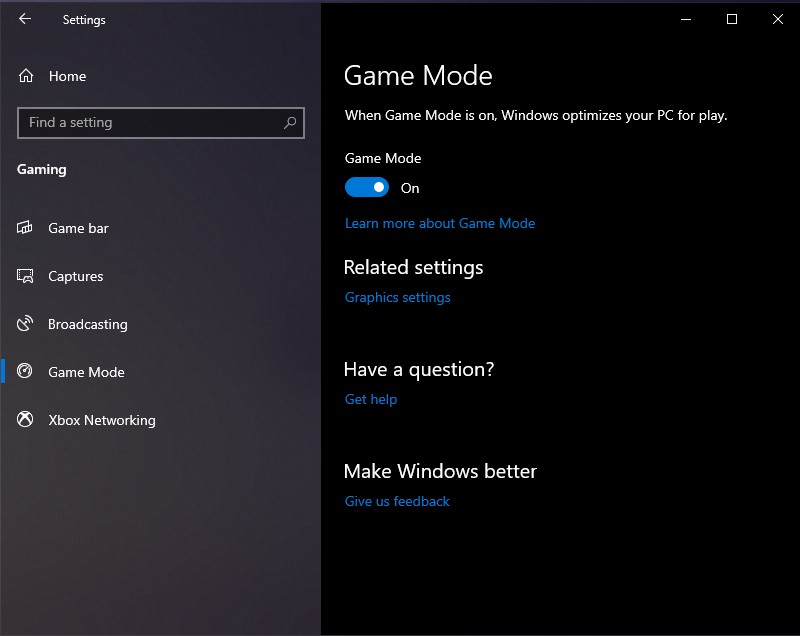Select the Game bar sidebar icon
Screen dimensions: 800x636
(26, 228)
